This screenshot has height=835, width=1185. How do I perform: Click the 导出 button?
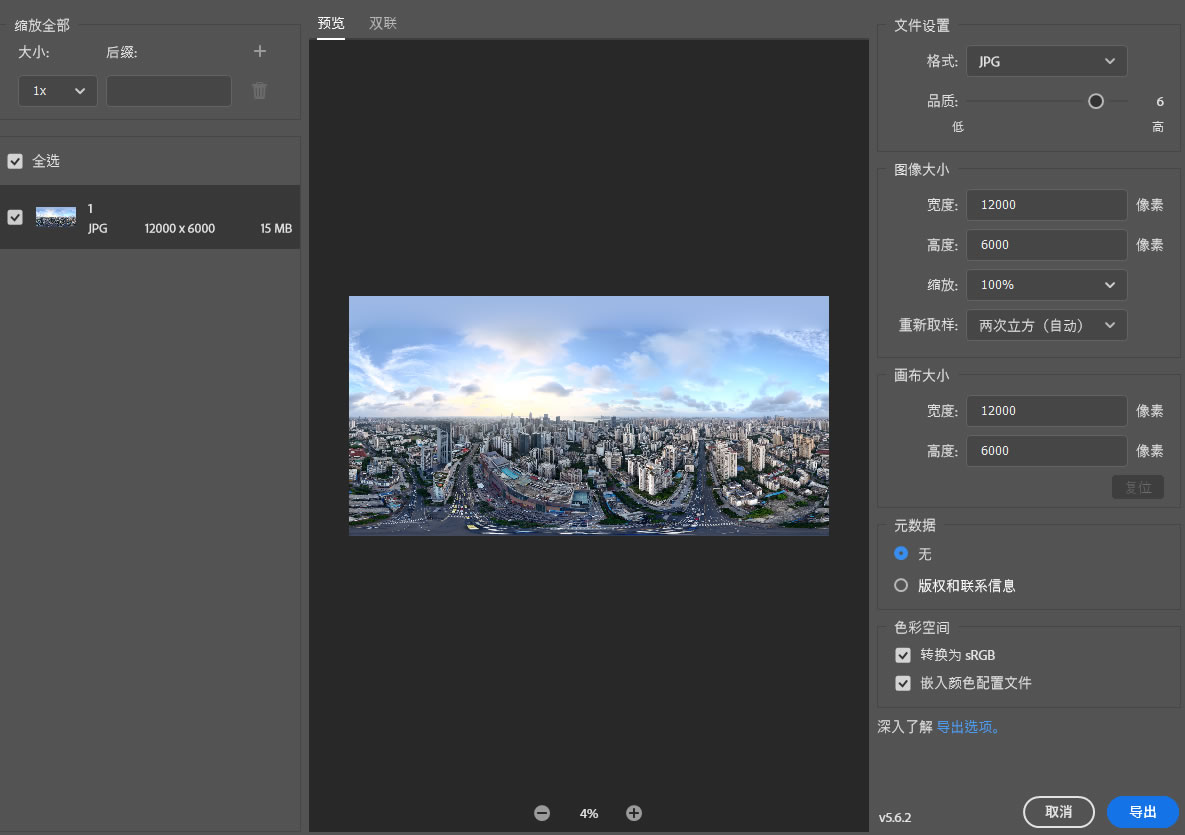click(x=1143, y=812)
